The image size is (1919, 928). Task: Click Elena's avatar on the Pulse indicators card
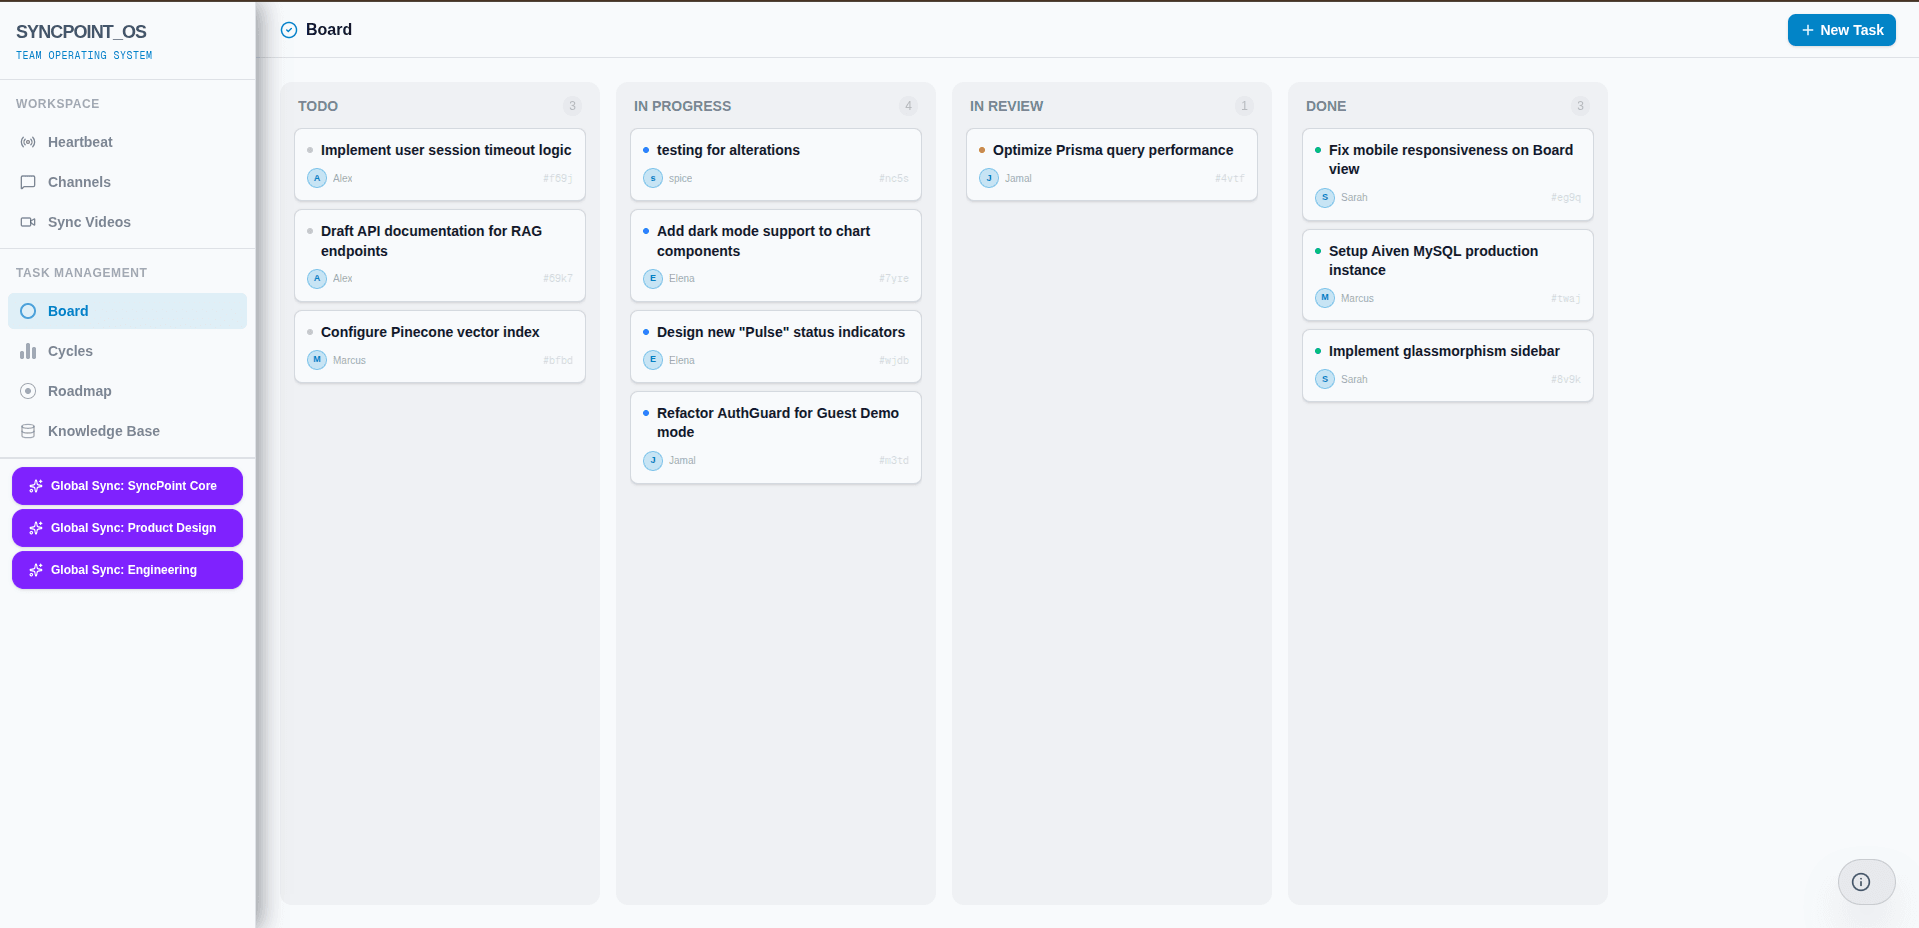[652, 360]
